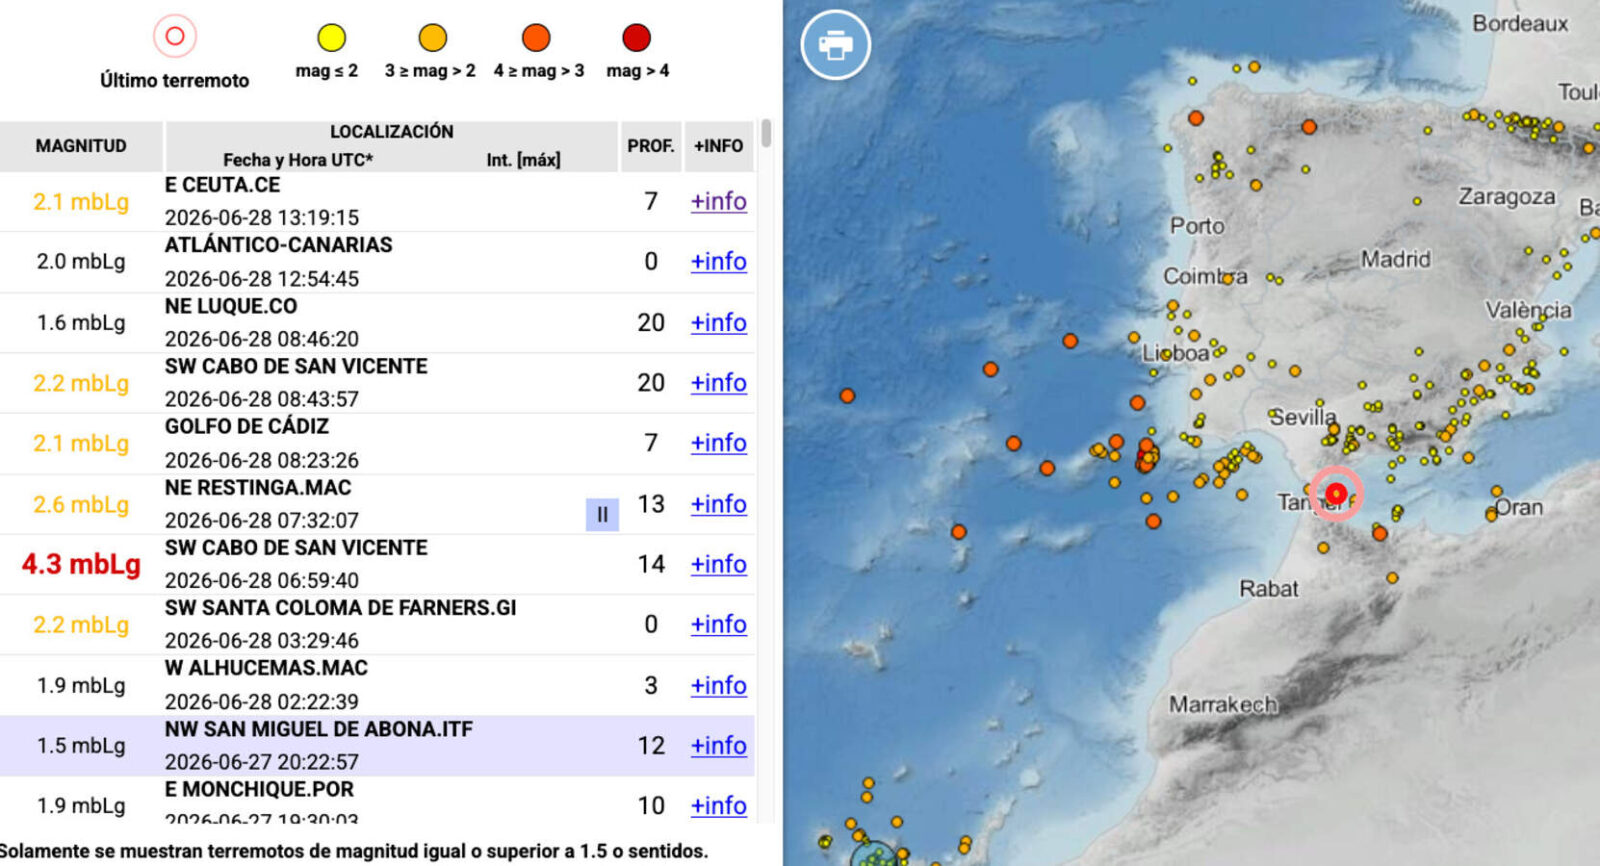Click timestamp 2026-06-28 02:22:39
The width and height of the screenshot is (1600, 866).
click(x=262, y=701)
